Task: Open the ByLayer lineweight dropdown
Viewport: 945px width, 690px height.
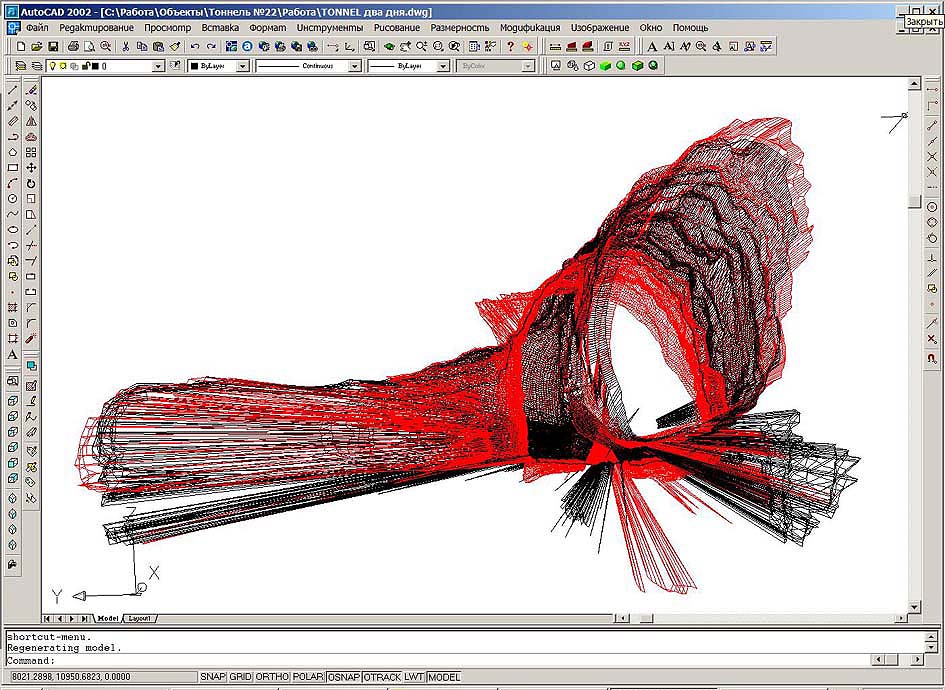Action: tap(443, 66)
